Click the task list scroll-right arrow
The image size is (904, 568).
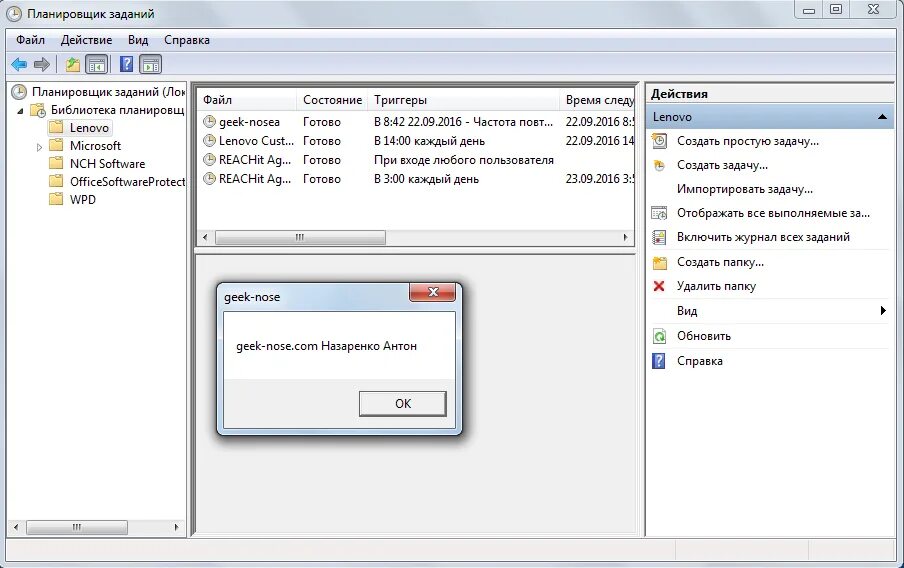tap(626, 237)
